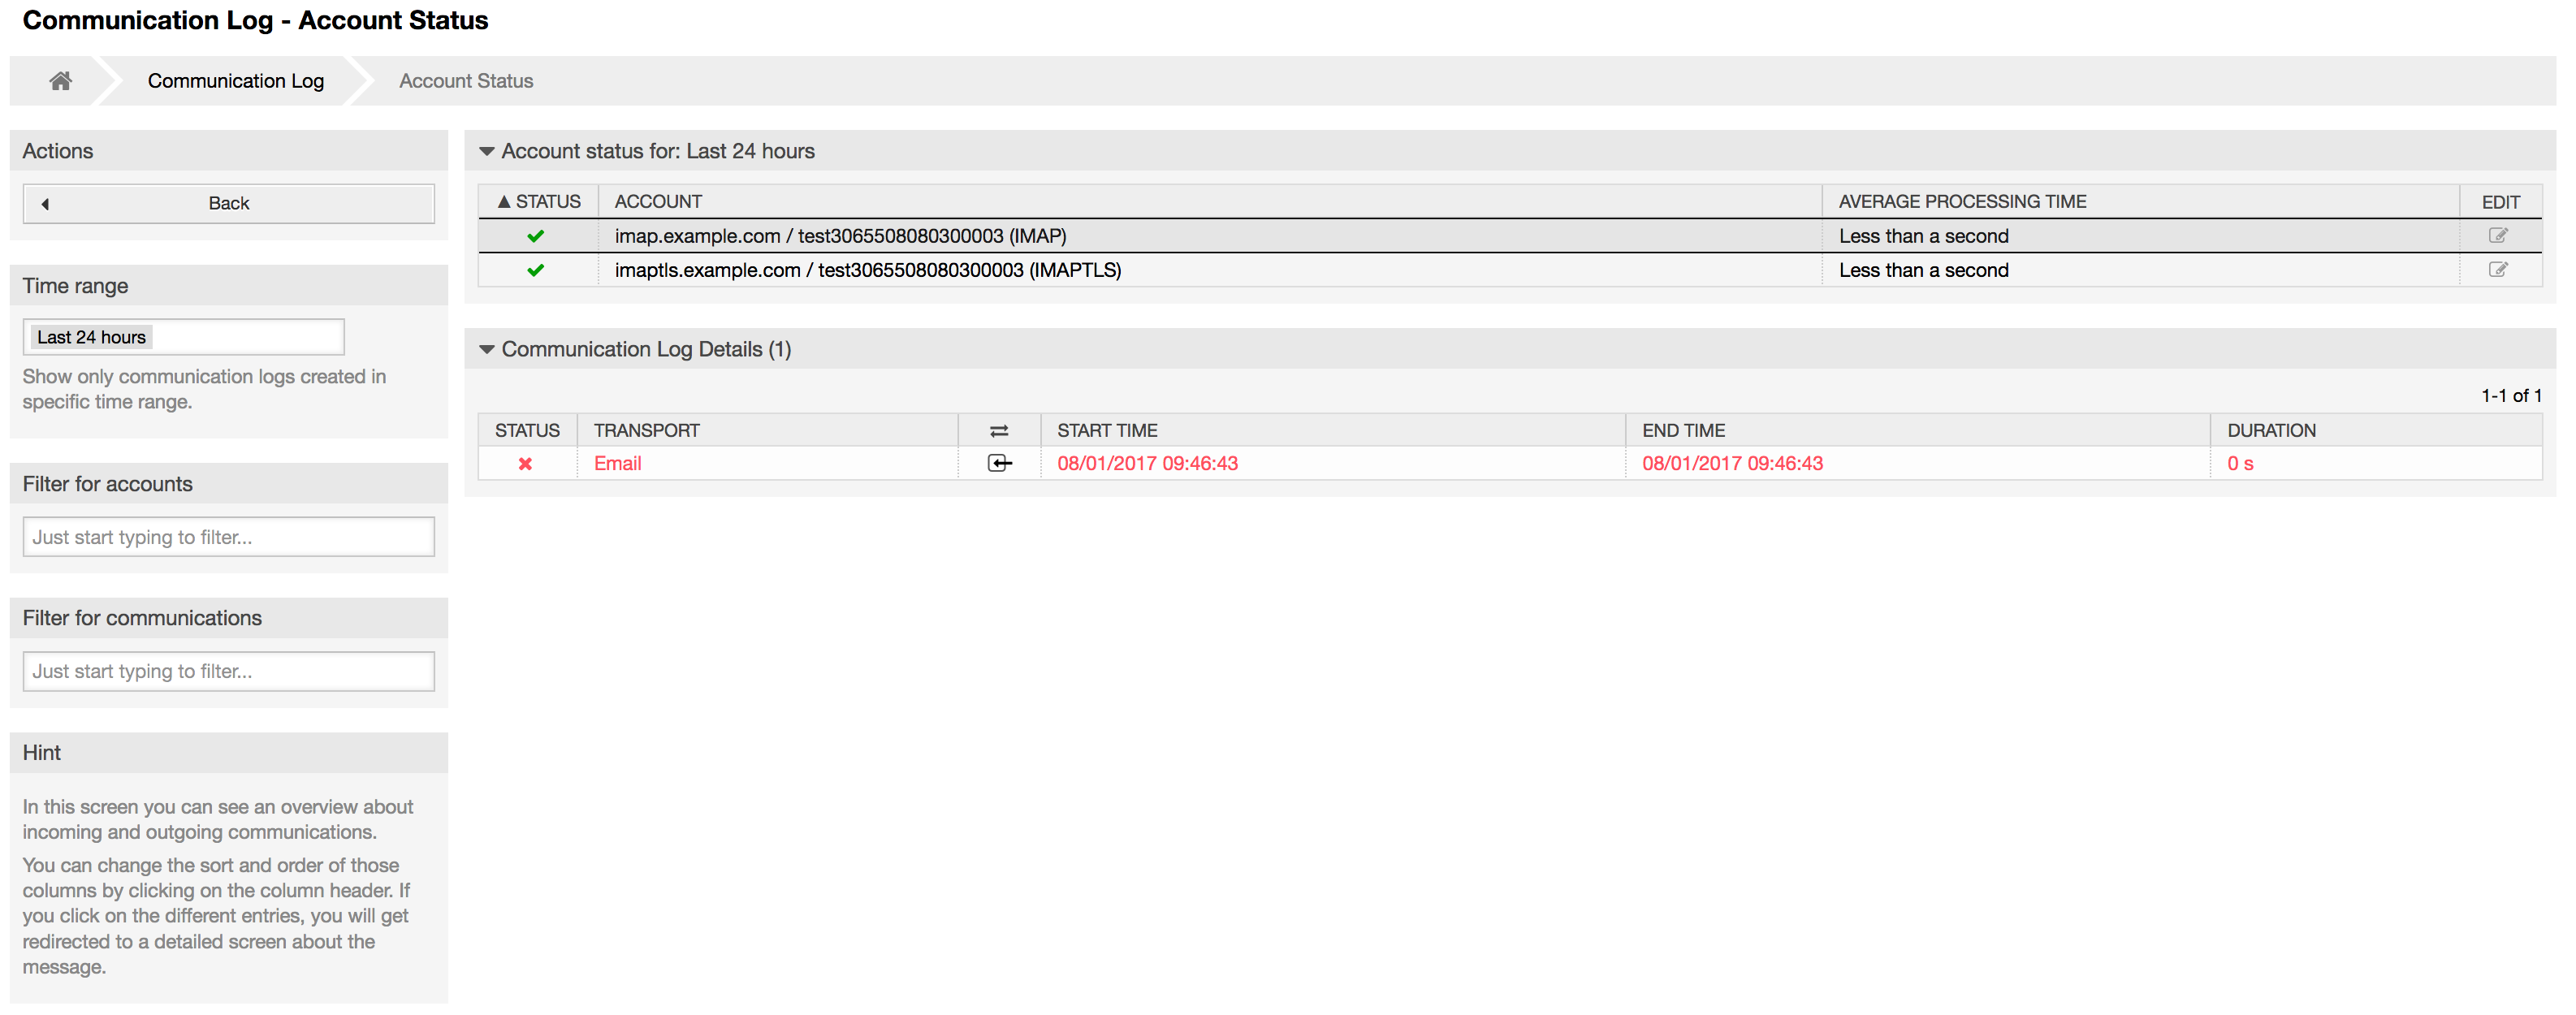Click the 0 s duration value
The height and width of the screenshot is (1015, 2576).
point(2240,463)
